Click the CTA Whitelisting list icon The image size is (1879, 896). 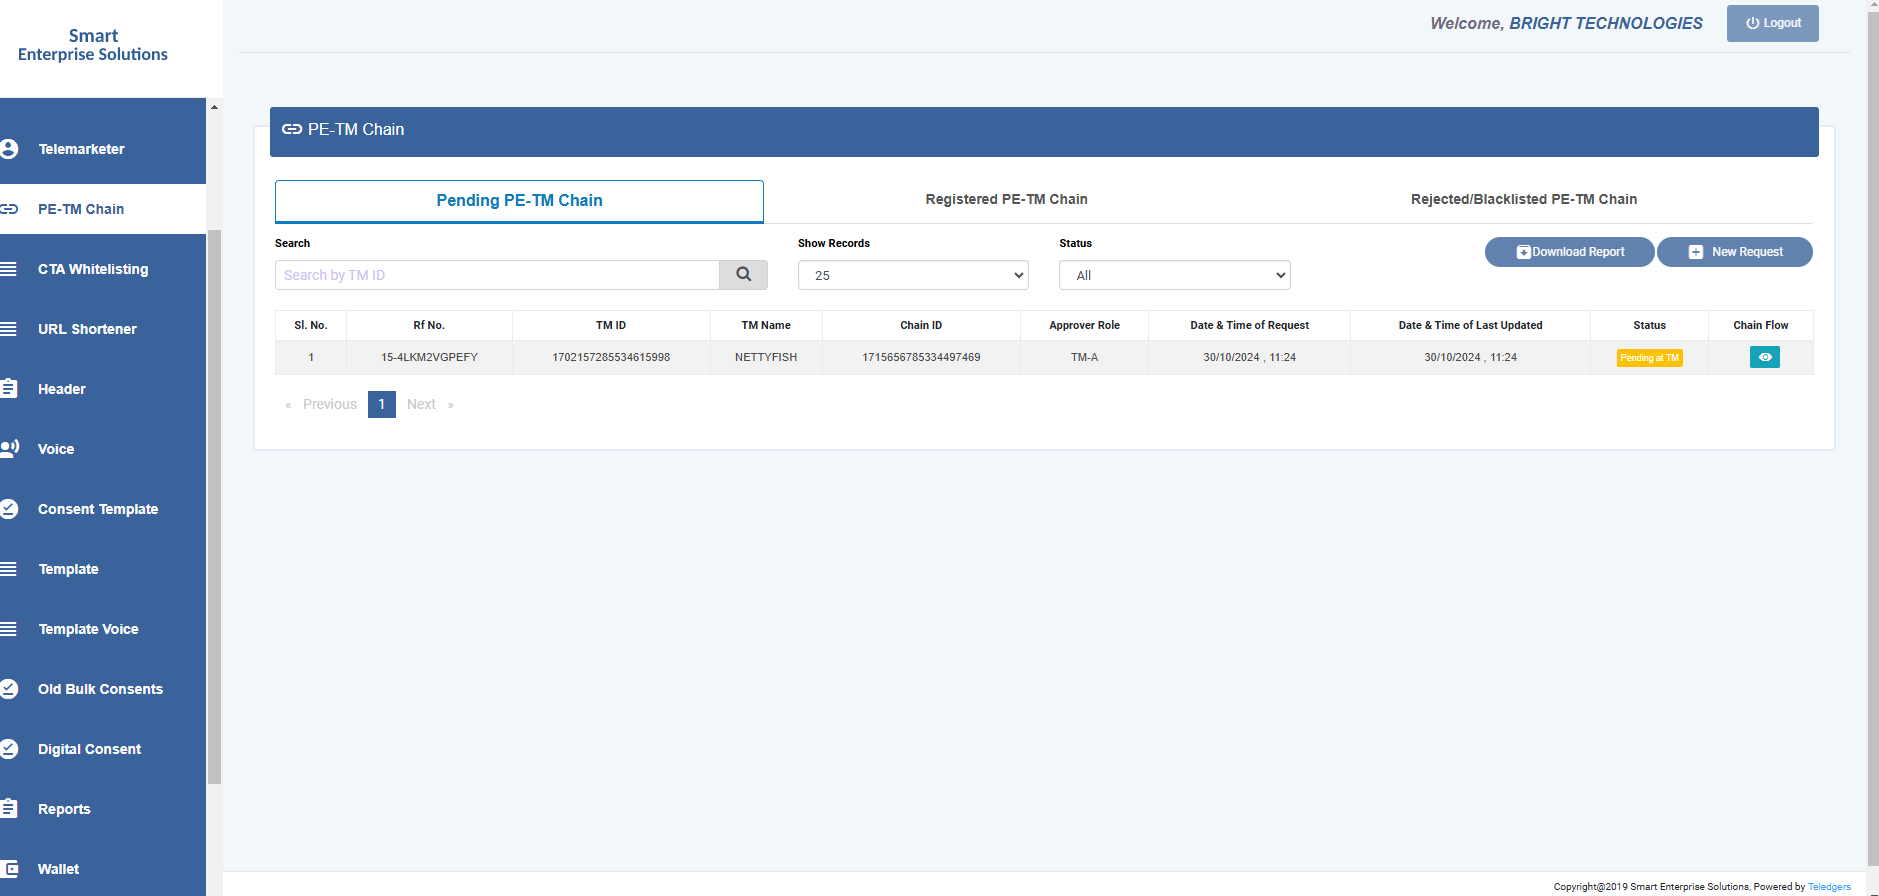(x=10, y=269)
